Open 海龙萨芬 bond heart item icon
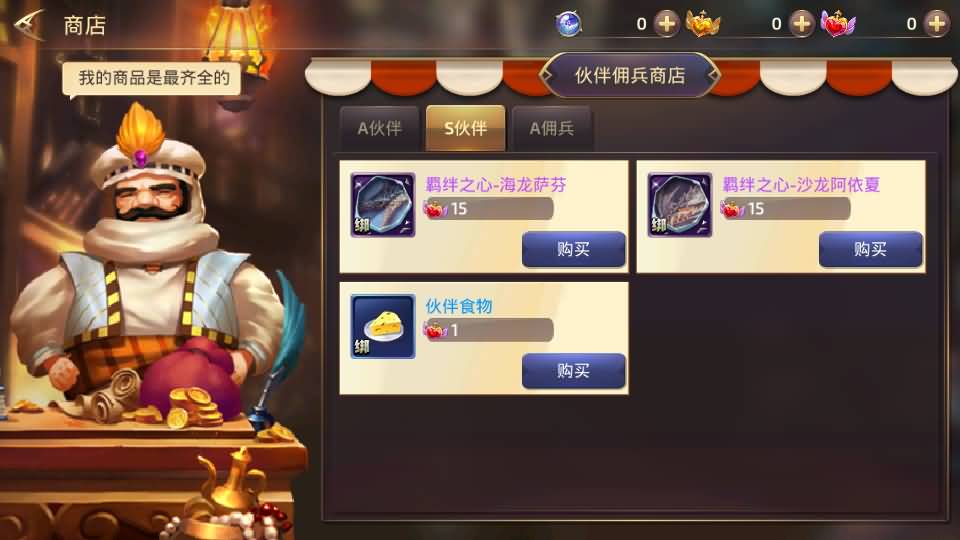This screenshot has height=540, width=960. tap(383, 204)
